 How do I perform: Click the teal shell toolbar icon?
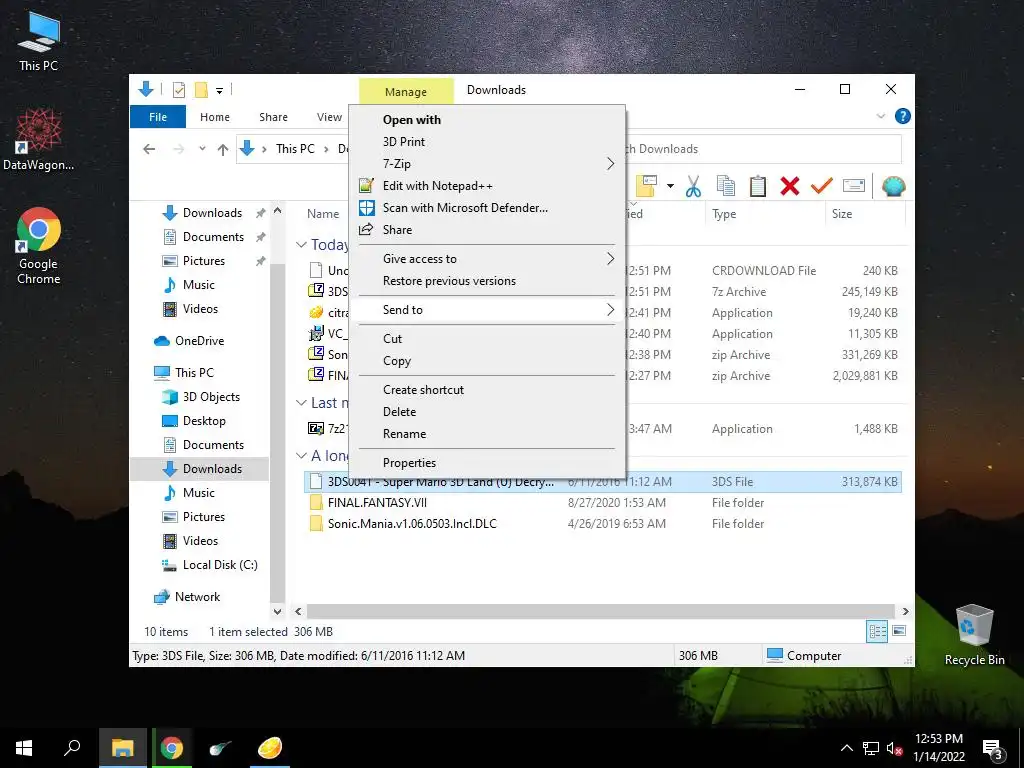pos(893,186)
